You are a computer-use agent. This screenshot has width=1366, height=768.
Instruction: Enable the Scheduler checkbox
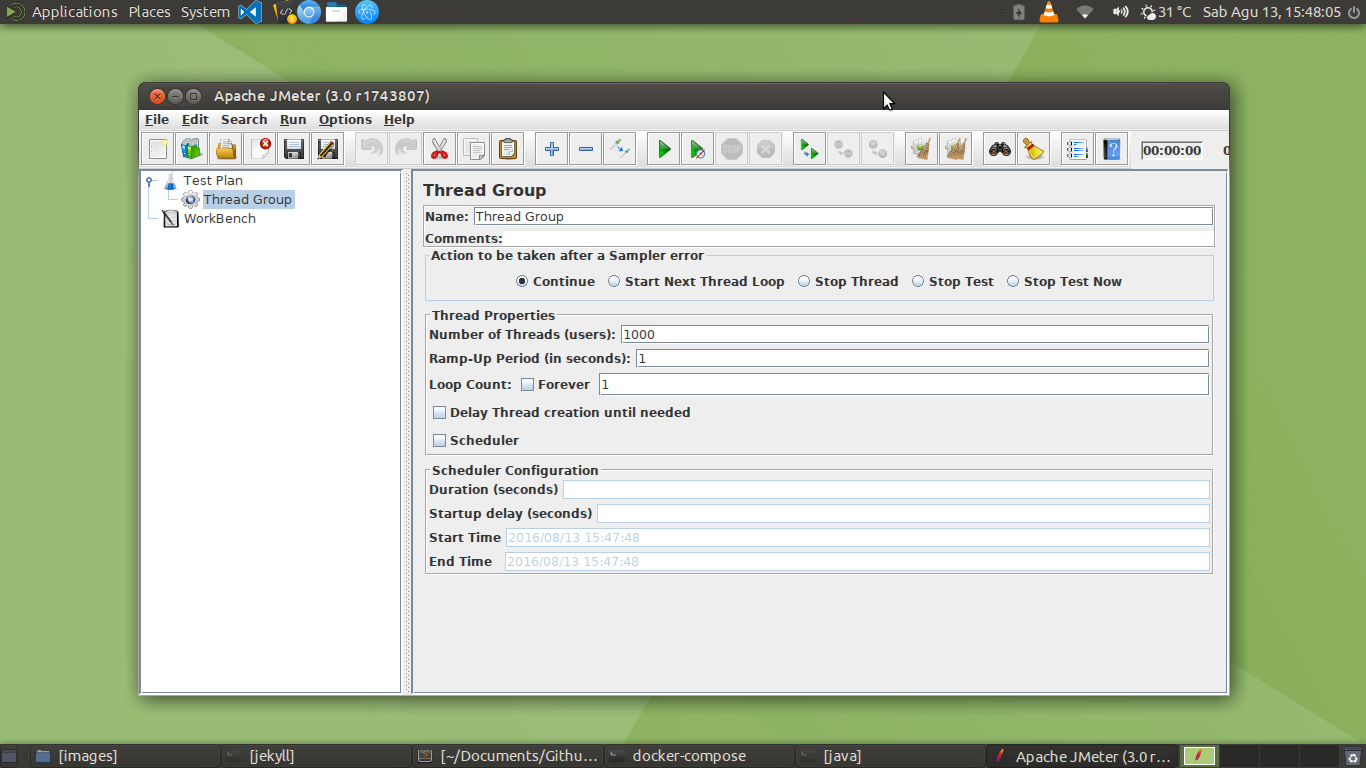point(439,441)
